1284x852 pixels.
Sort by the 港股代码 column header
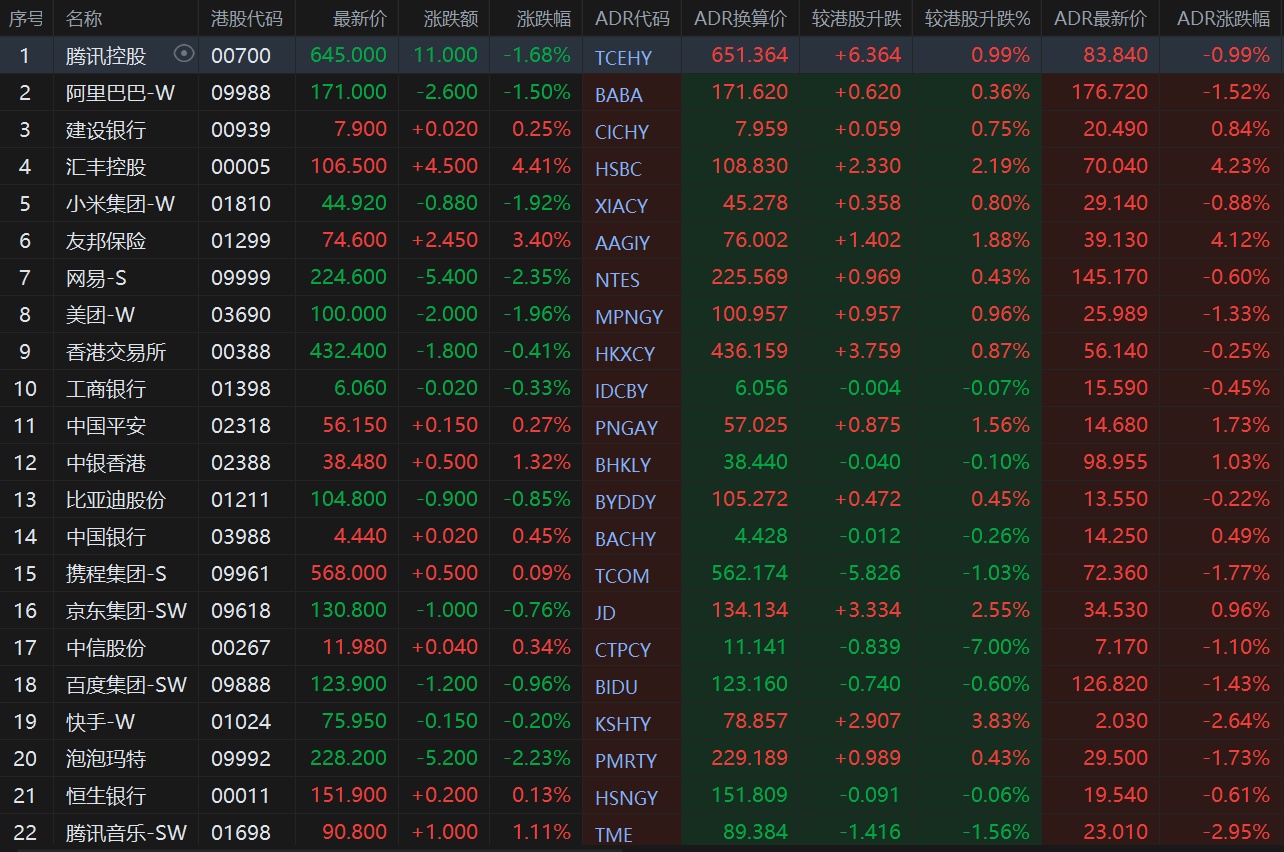pos(247,18)
